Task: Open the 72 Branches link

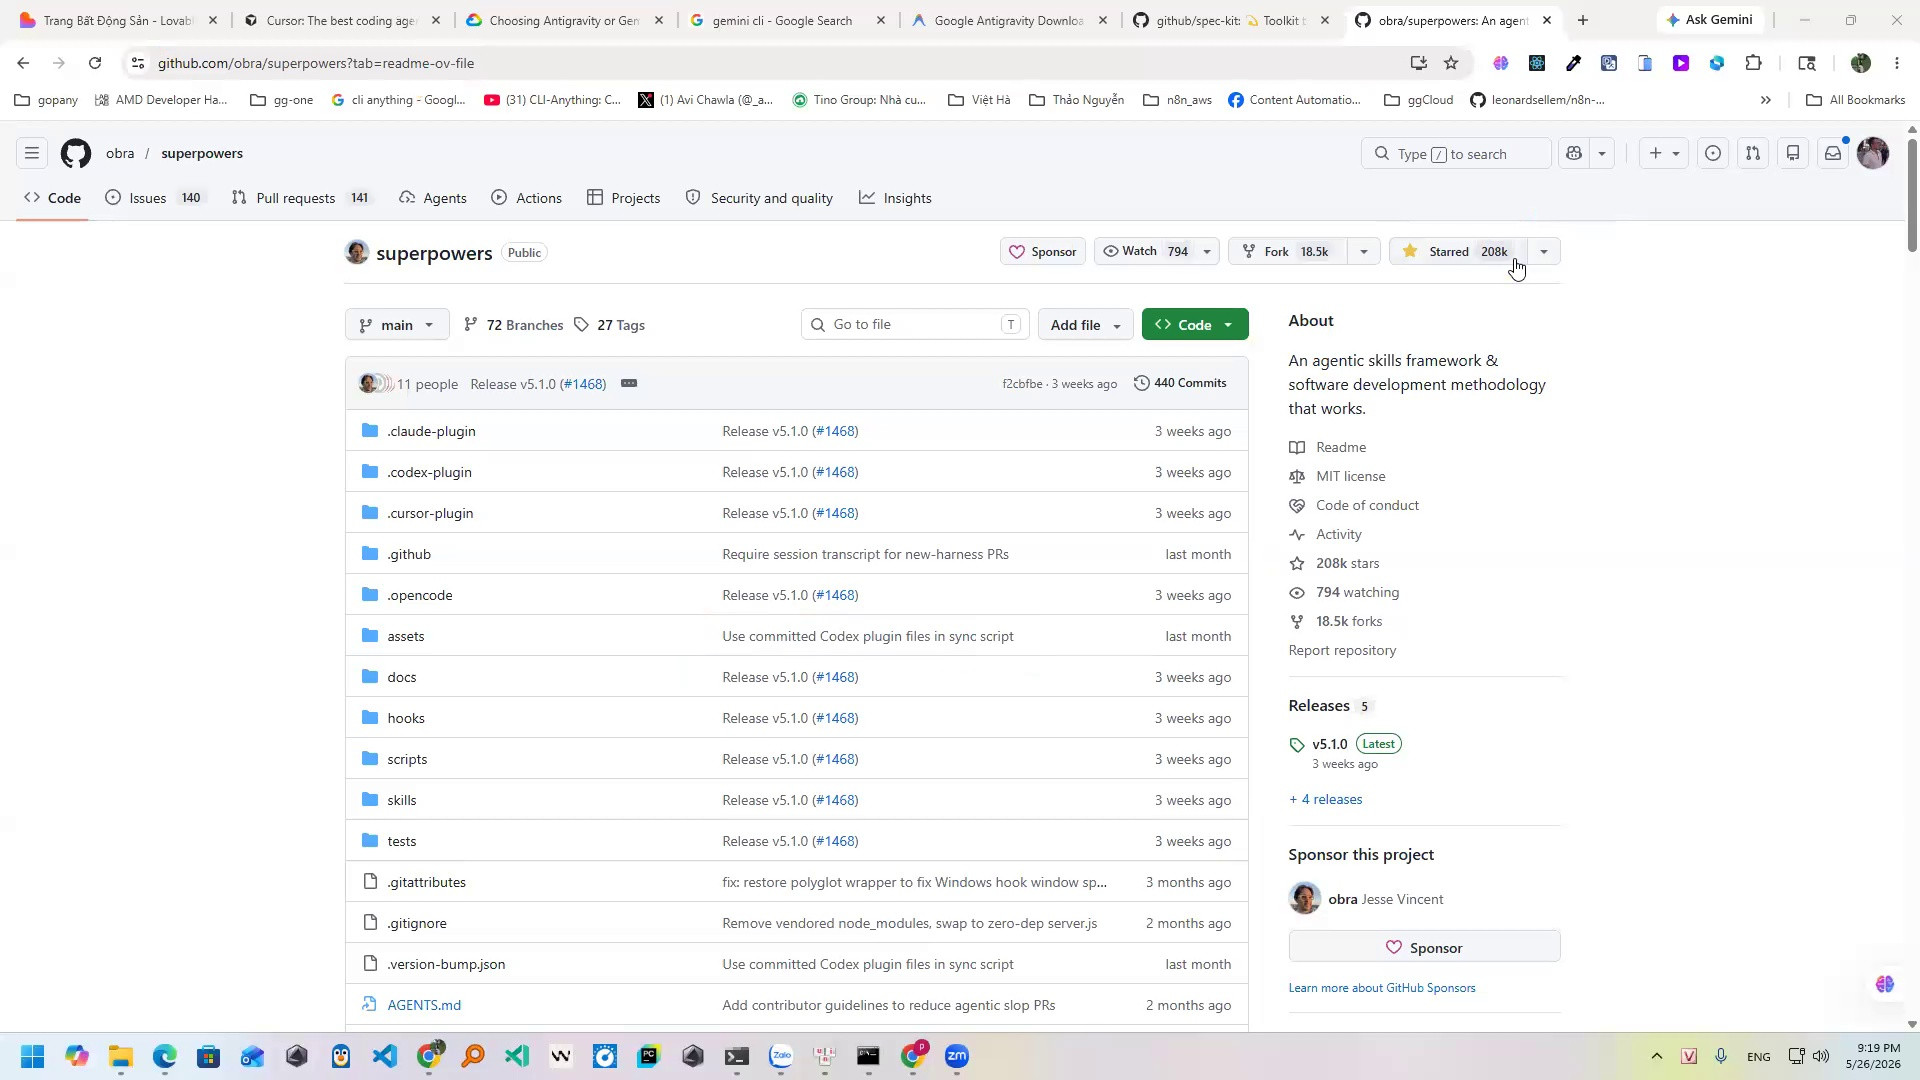Action: click(513, 325)
